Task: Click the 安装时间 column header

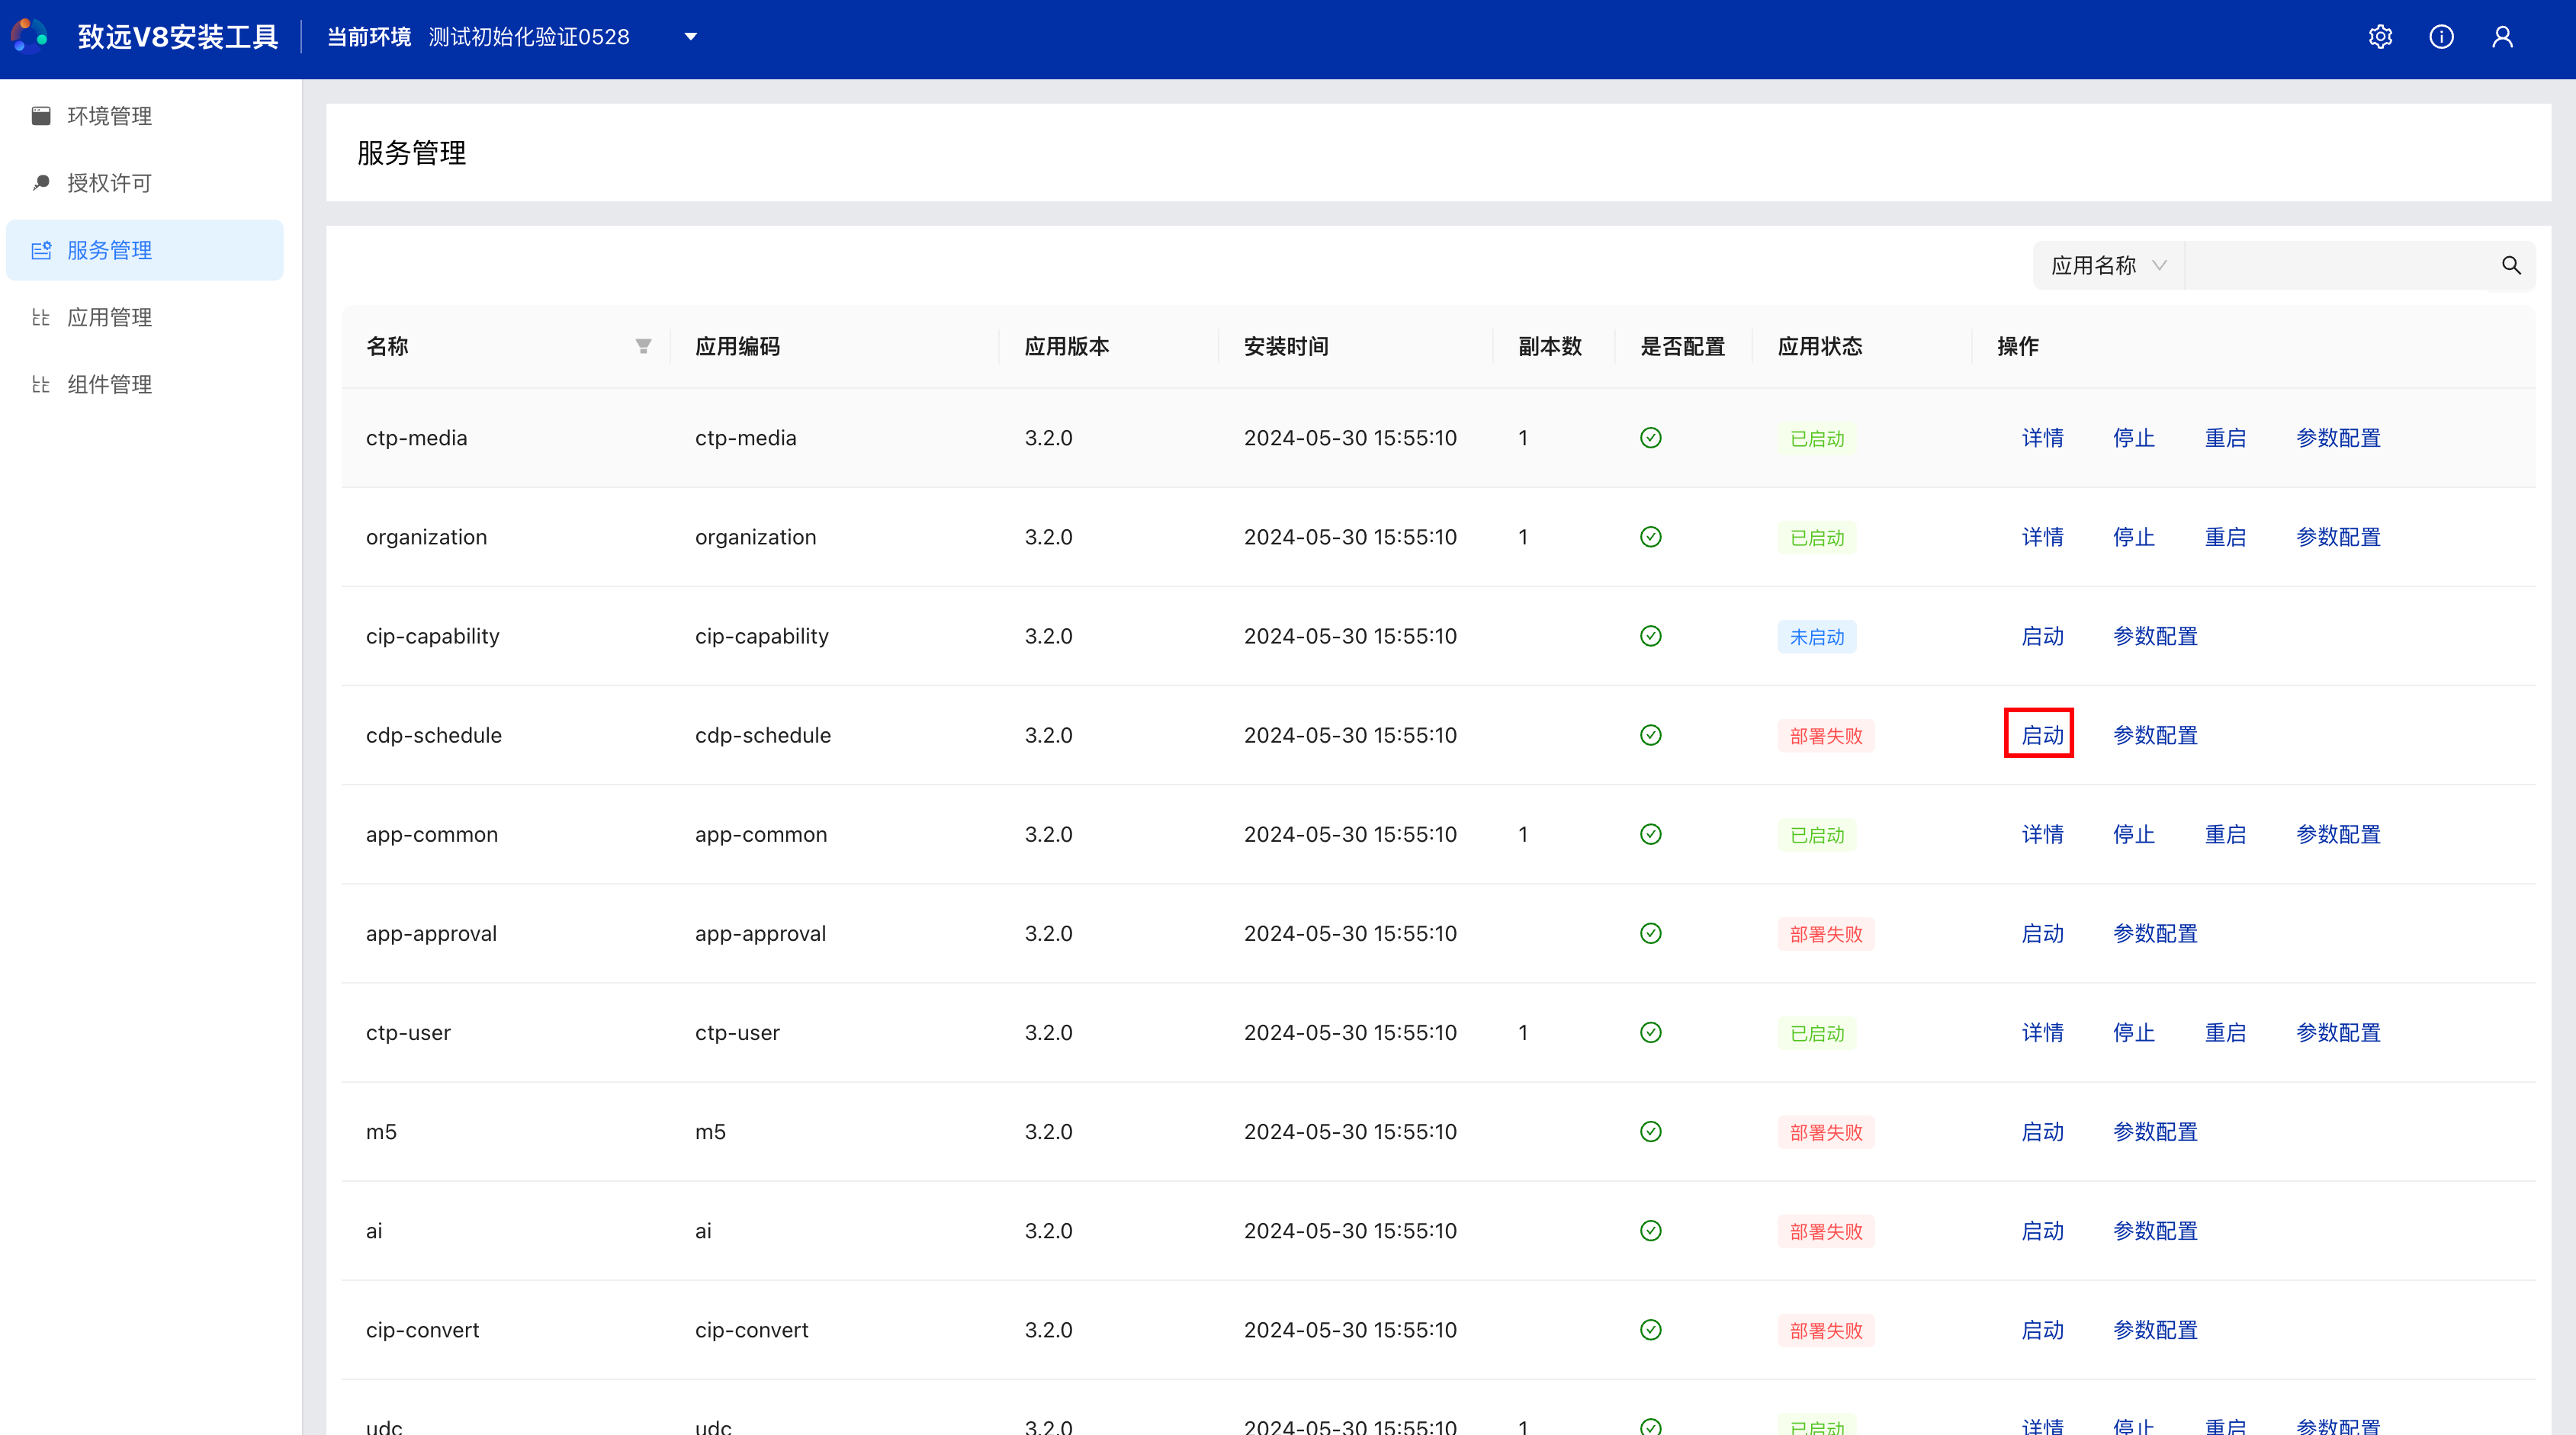Action: [x=1285, y=346]
